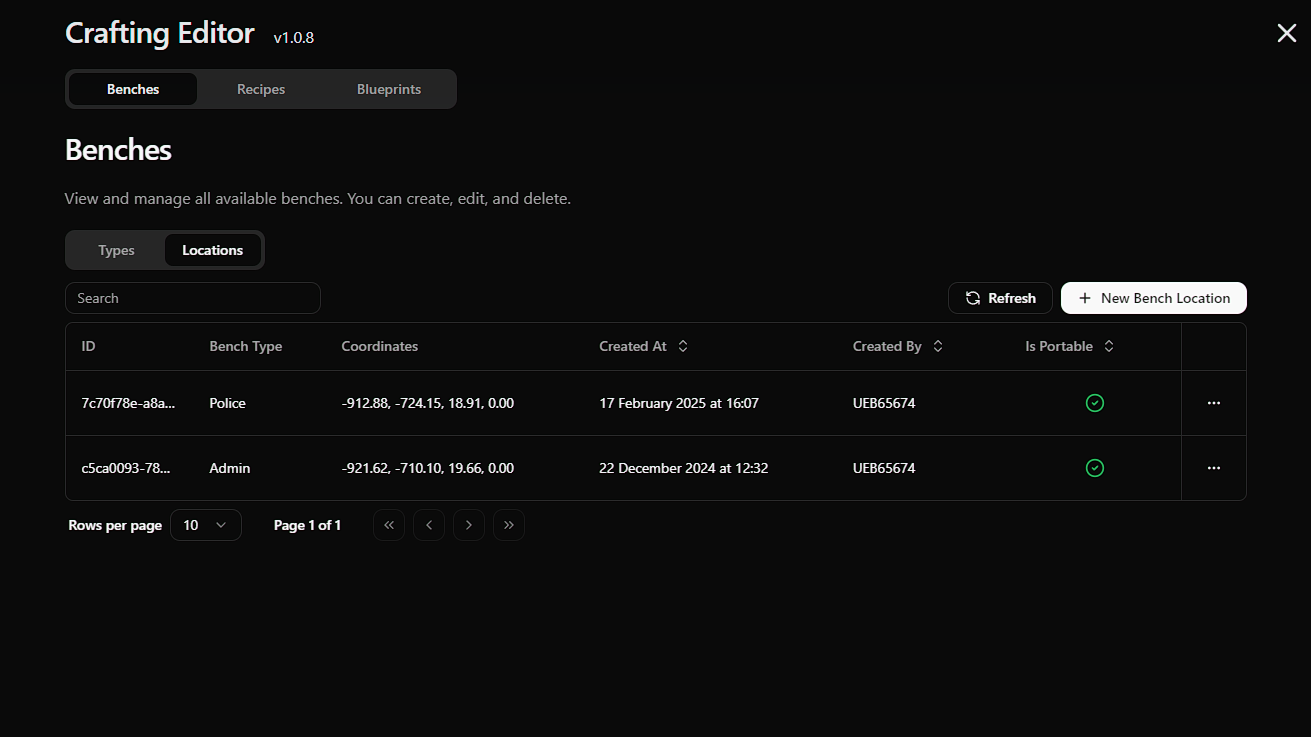
Task: Expand the Rows per page dropdown
Action: click(x=205, y=525)
